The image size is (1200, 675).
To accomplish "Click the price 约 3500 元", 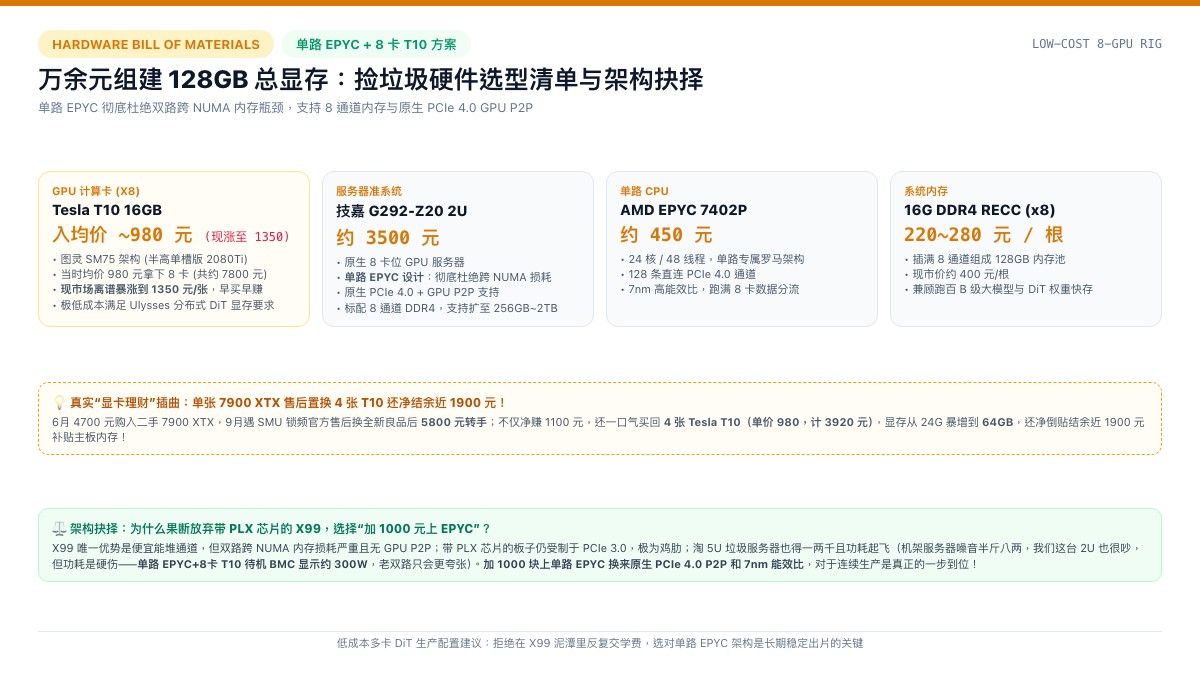I will (x=388, y=238).
